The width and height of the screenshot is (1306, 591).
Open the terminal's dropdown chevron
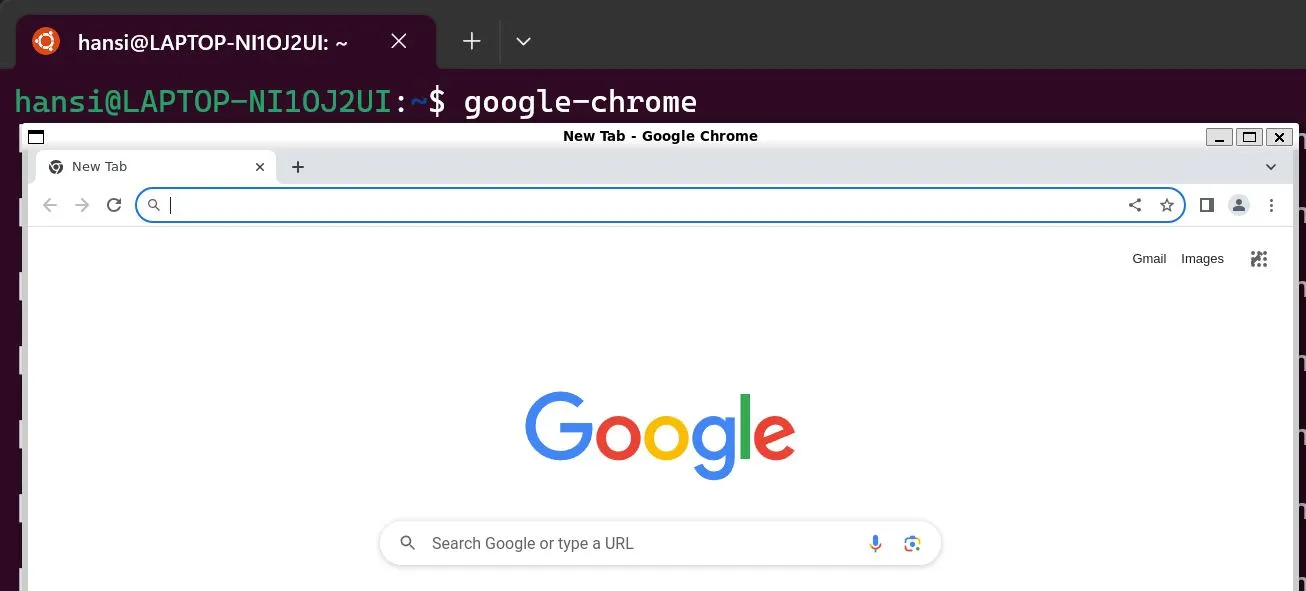[523, 41]
